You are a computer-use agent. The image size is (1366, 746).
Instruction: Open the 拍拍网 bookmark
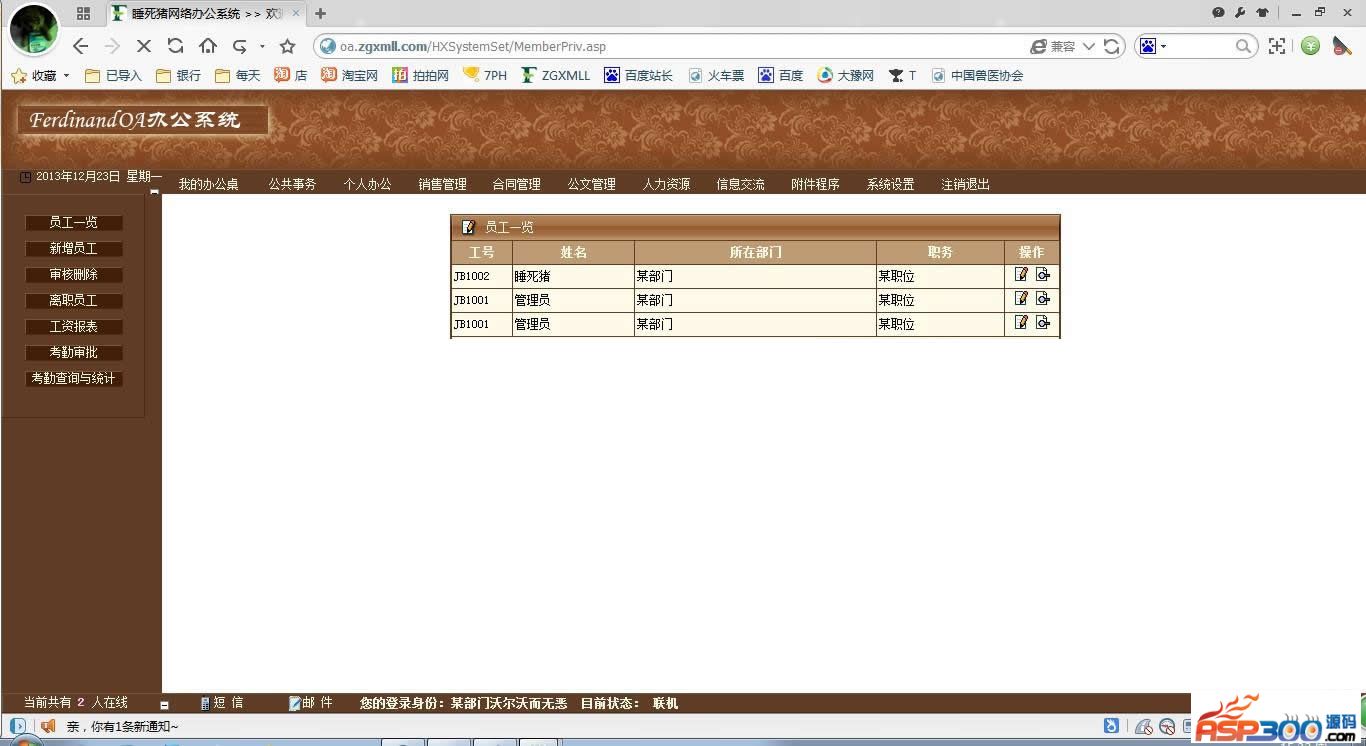420,75
